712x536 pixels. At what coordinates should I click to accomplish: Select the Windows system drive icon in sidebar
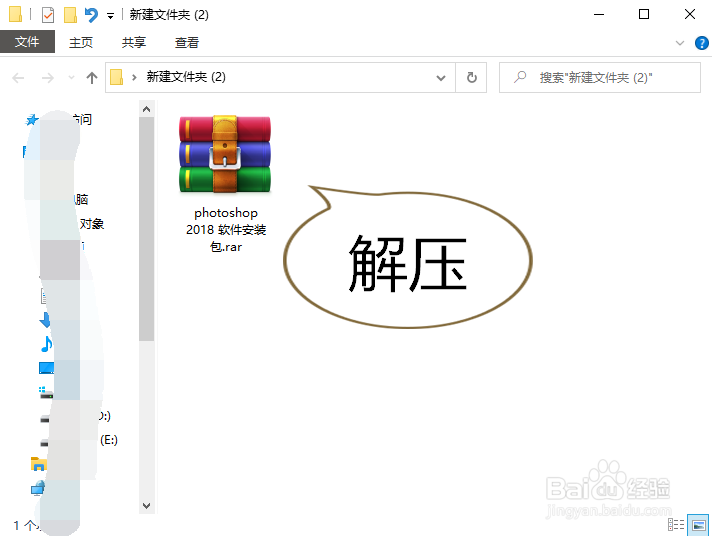(46, 393)
